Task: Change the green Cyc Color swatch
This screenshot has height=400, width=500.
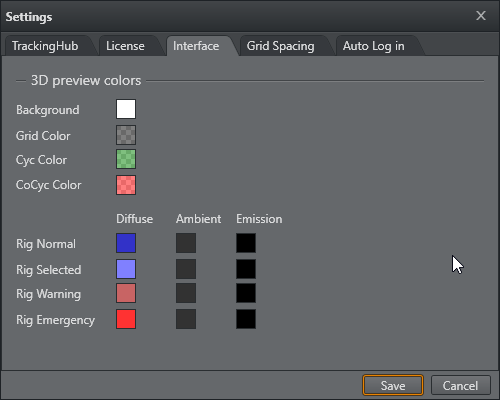Action: (126, 159)
